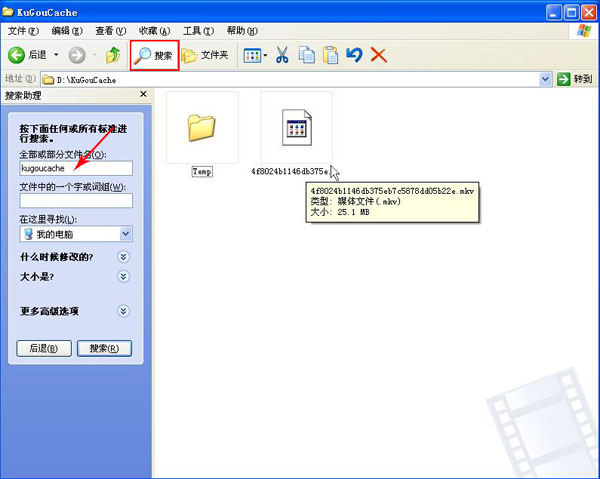Image resolution: width=600 pixels, height=479 pixels.
Task: Expand the 什么时候修改的? section
Action: [123, 257]
